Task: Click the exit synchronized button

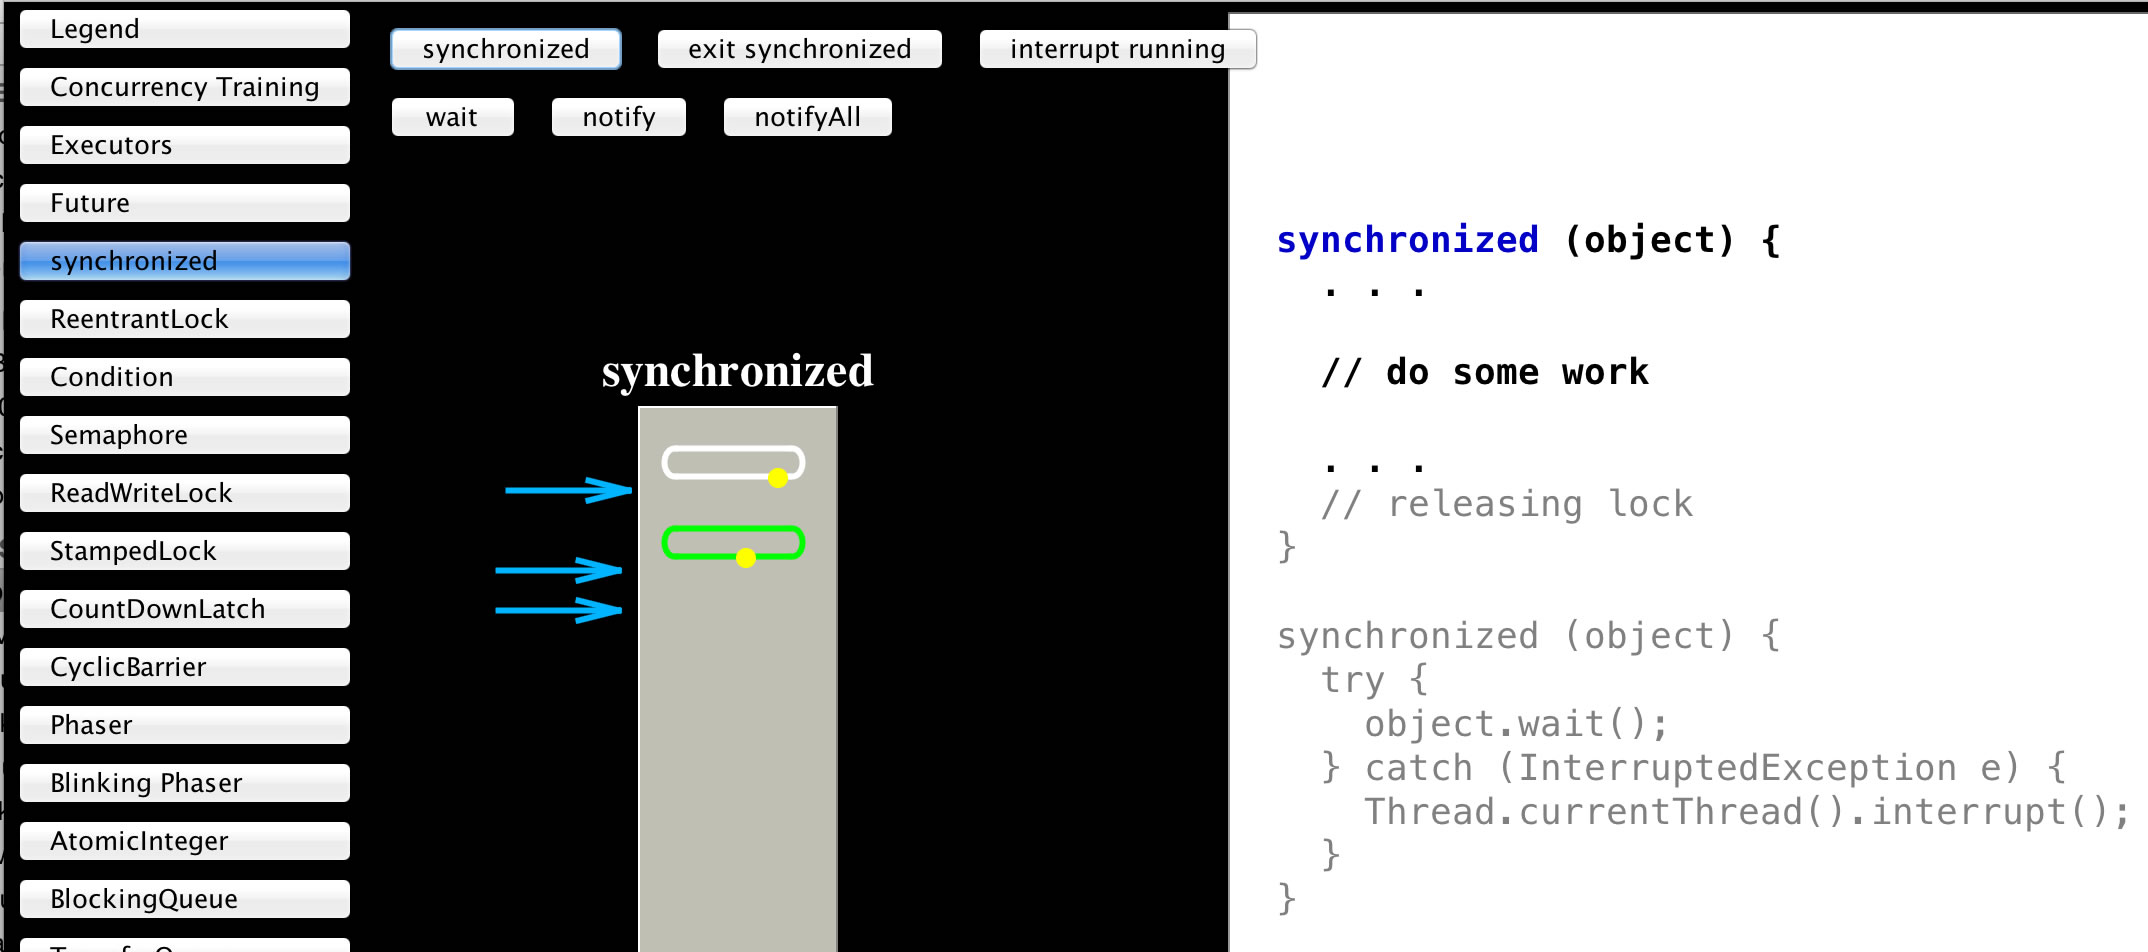Action: pyautogui.click(x=800, y=49)
